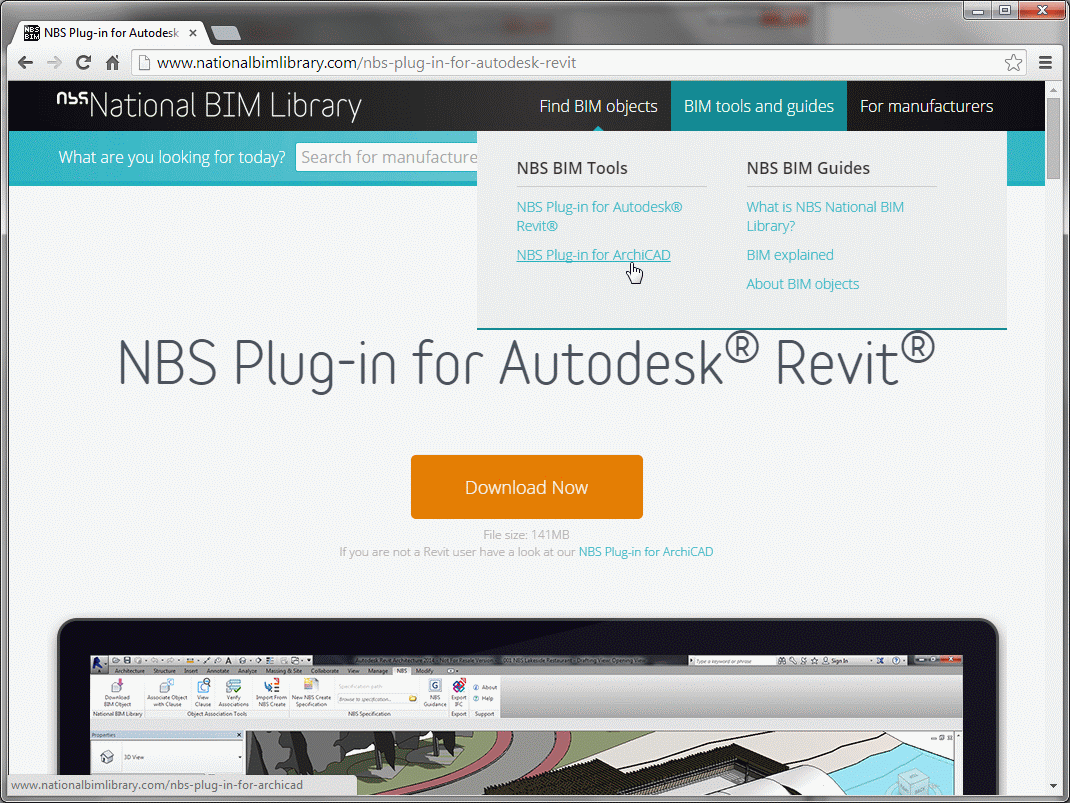
Task: Open What is NBS National BIM Library?
Action: (x=825, y=216)
